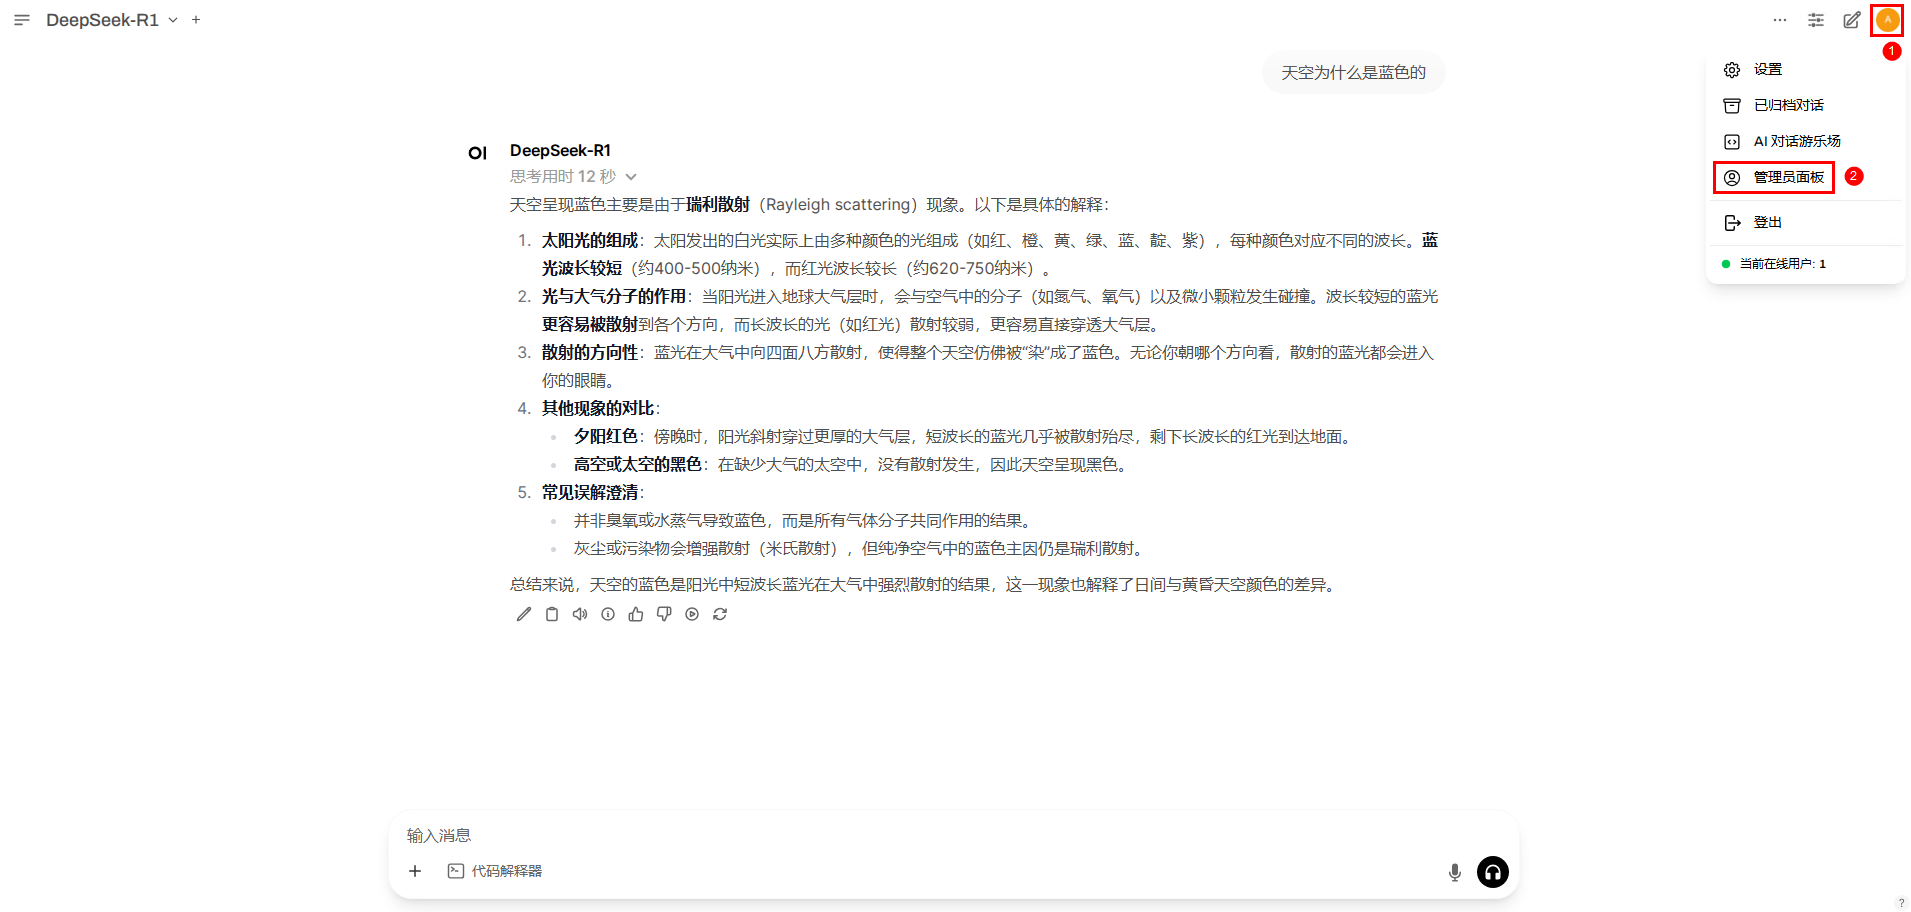Activate voice input microphone
1911x912 pixels.
point(1454,871)
